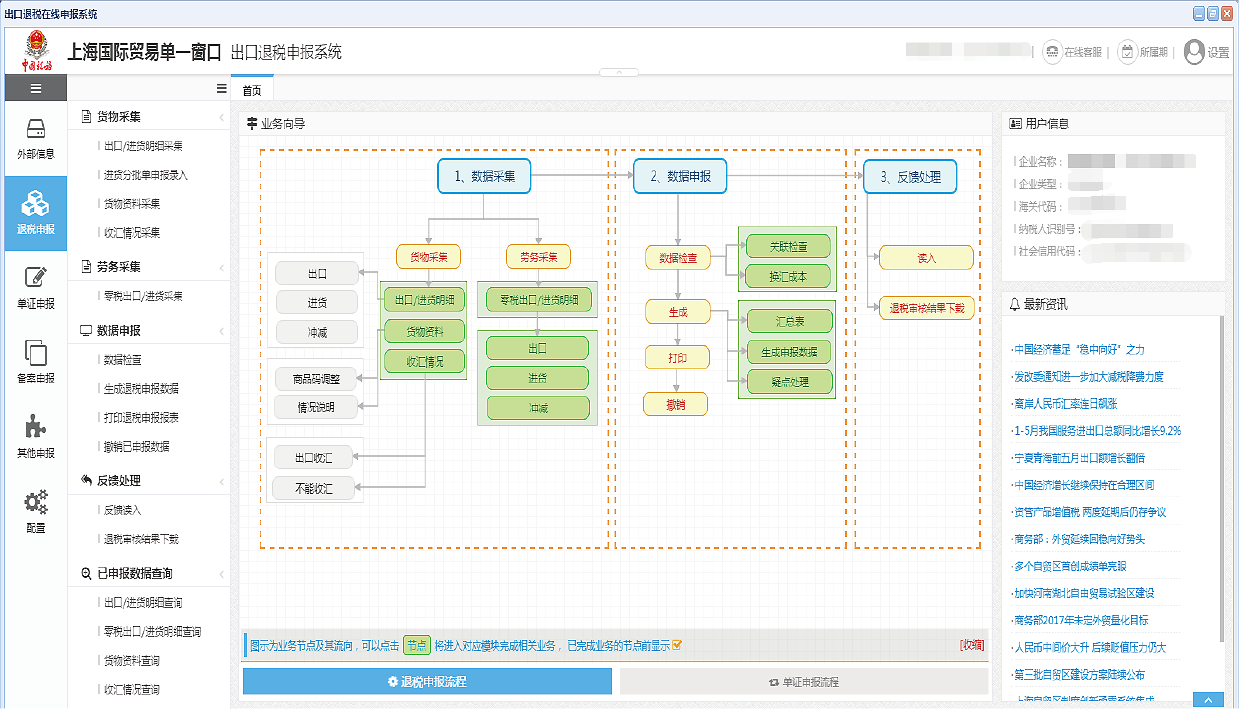This screenshot has height=709, width=1242.
Task: Collapse the 货物采集 section
Action: click(221, 118)
